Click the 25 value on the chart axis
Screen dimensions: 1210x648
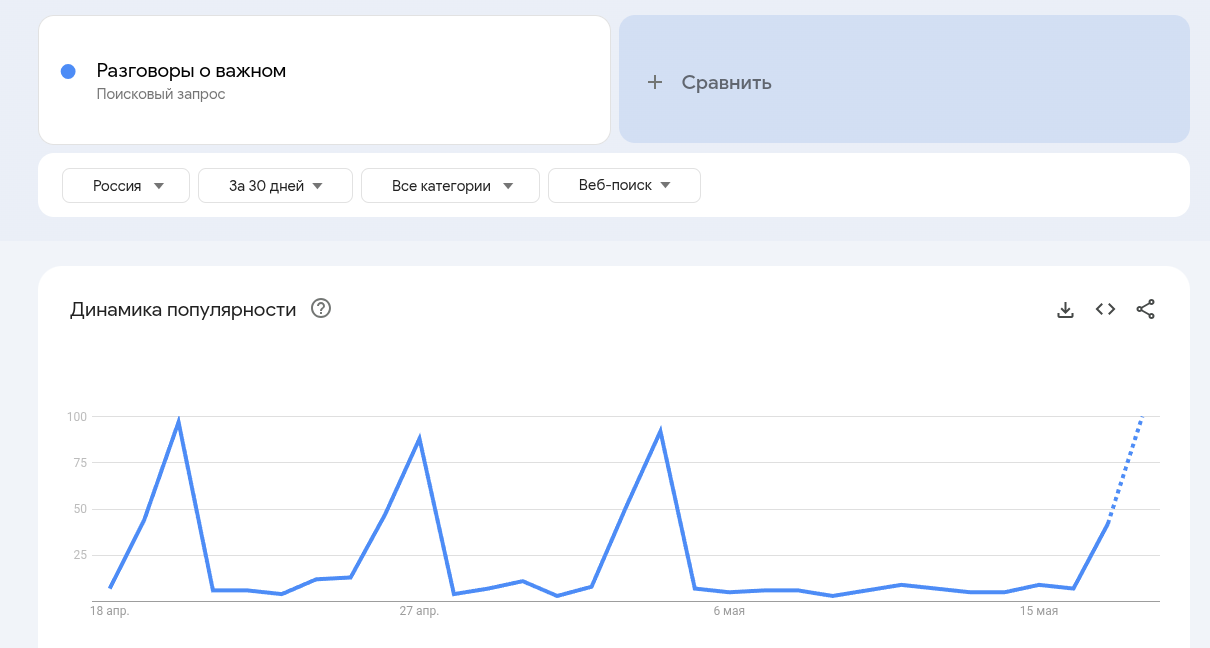pos(80,555)
